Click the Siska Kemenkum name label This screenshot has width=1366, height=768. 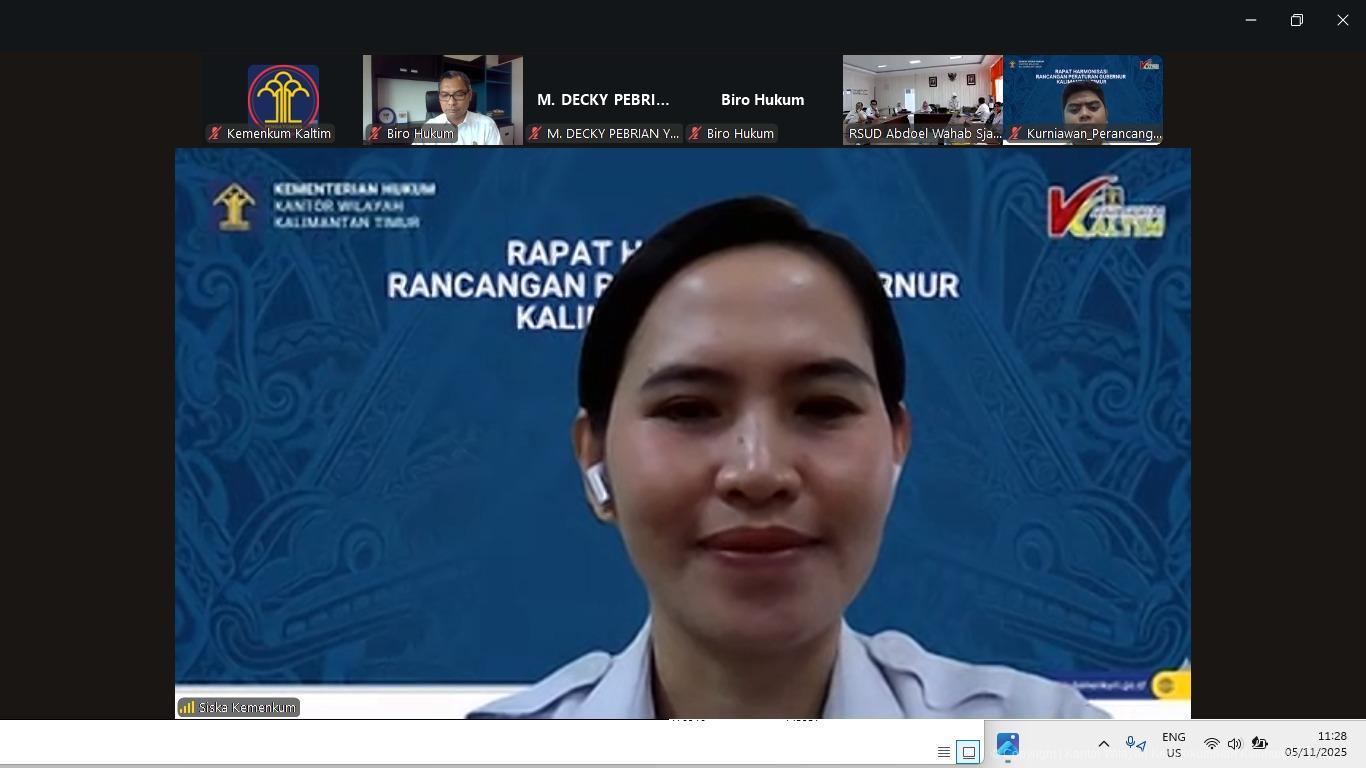(x=247, y=708)
